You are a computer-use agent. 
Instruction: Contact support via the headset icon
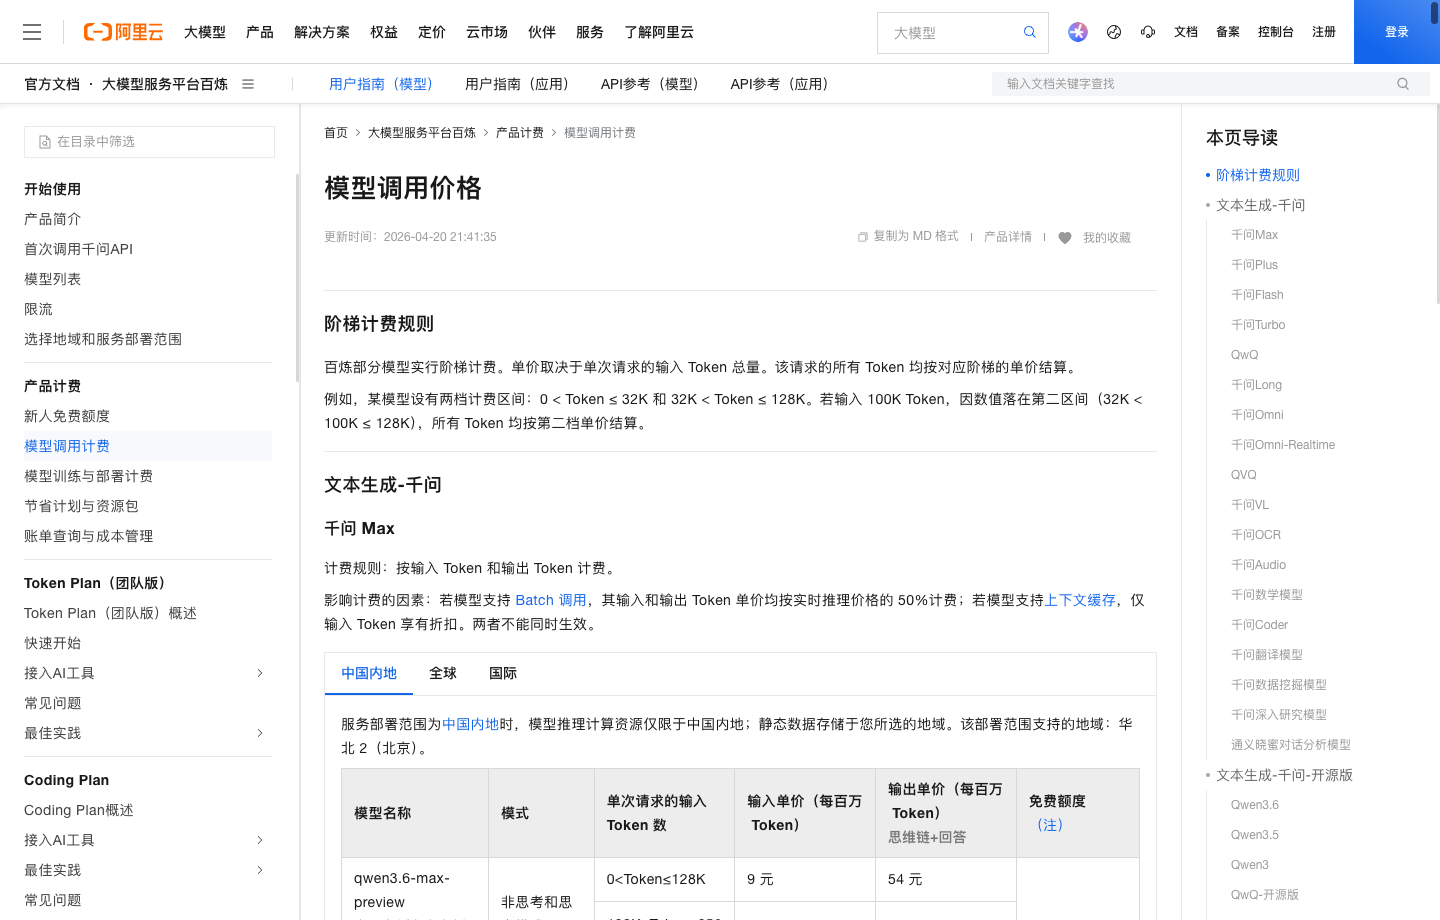tap(1147, 31)
